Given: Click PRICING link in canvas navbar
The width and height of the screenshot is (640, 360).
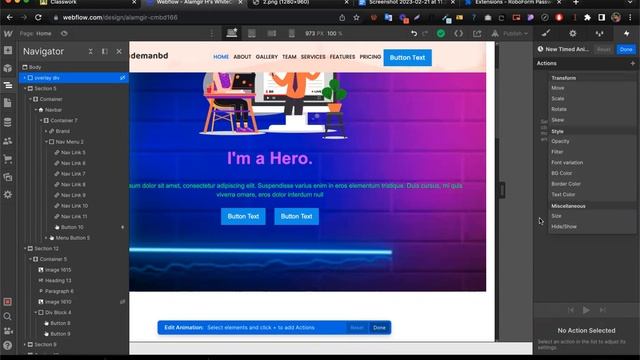Looking at the screenshot, I should coord(370,57).
